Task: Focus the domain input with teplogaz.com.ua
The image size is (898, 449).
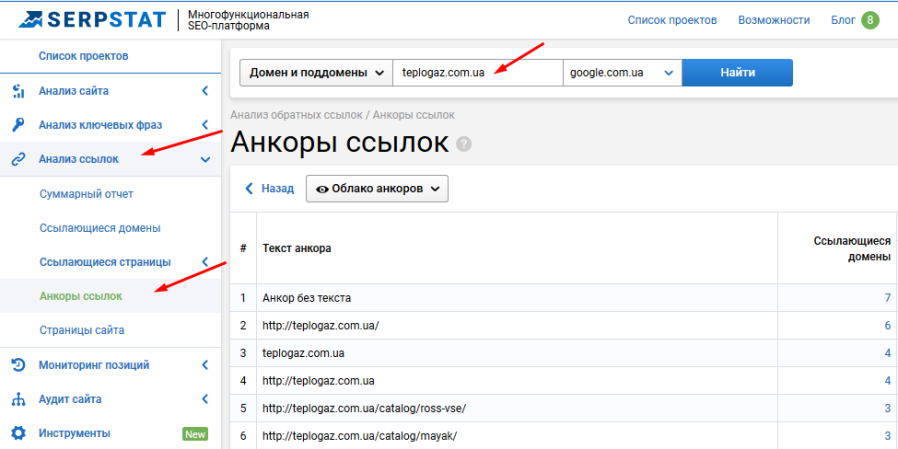Action: (x=478, y=73)
